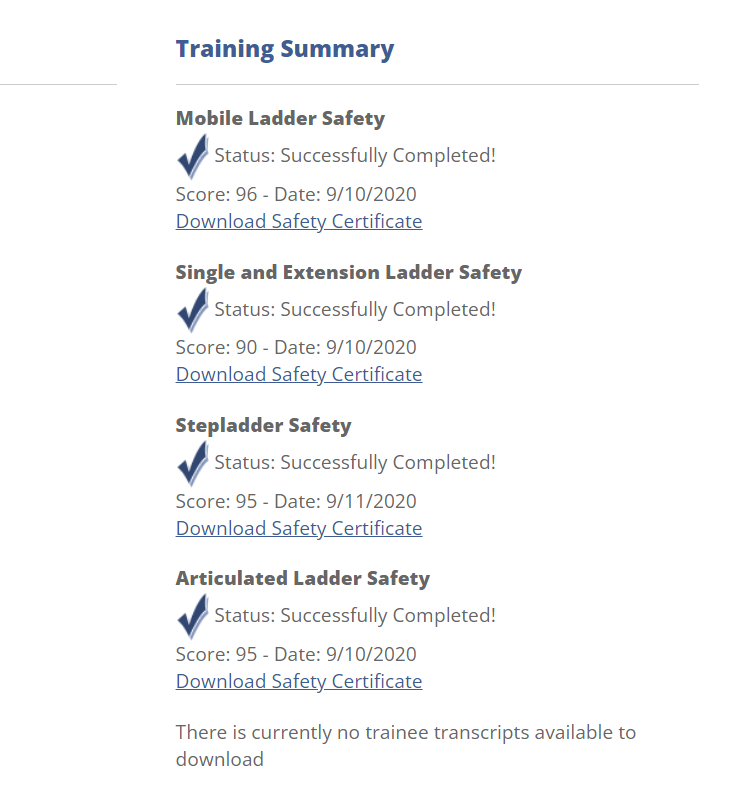Download the Mobile Ladder Safety certificate

coord(299,221)
